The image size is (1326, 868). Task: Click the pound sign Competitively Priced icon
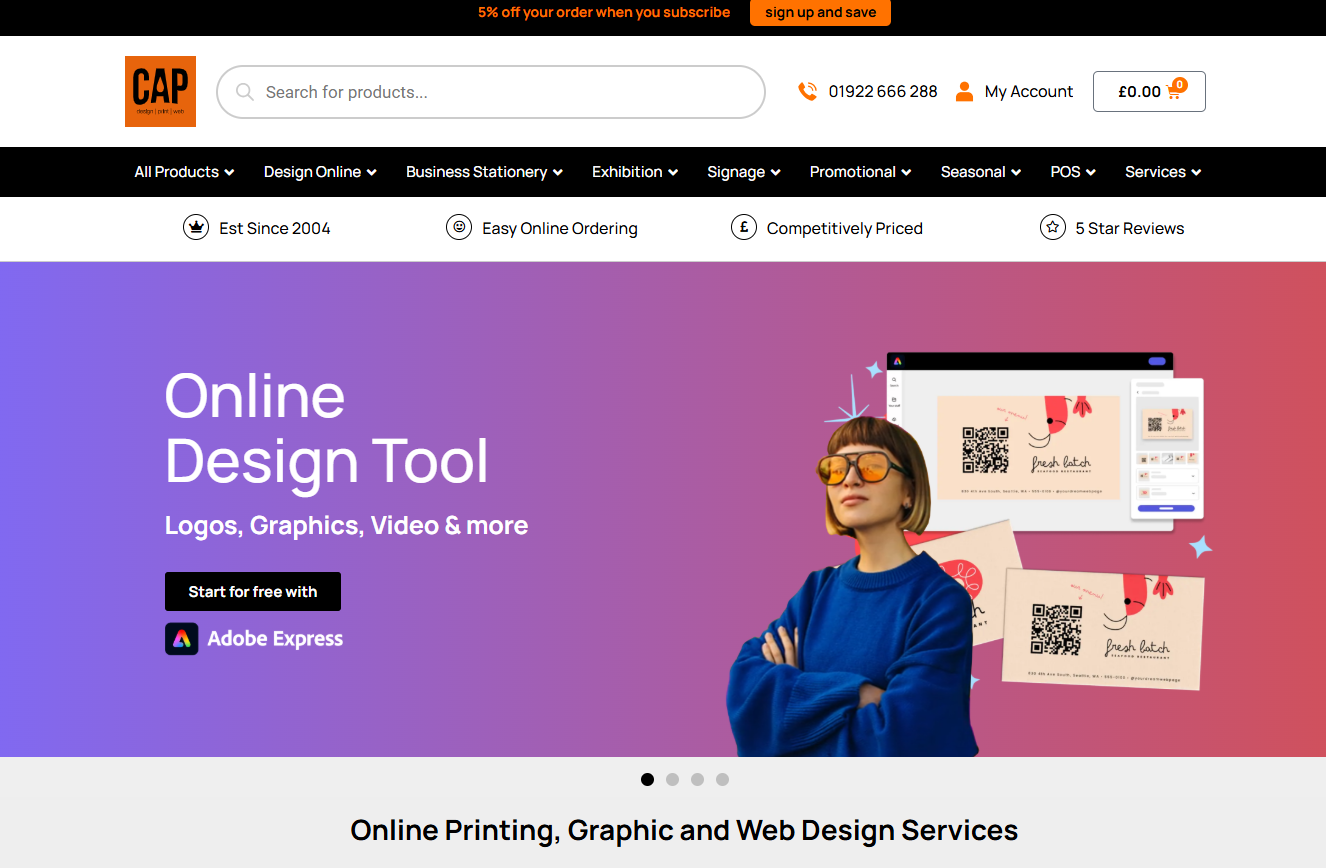click(x=743, y=228)
